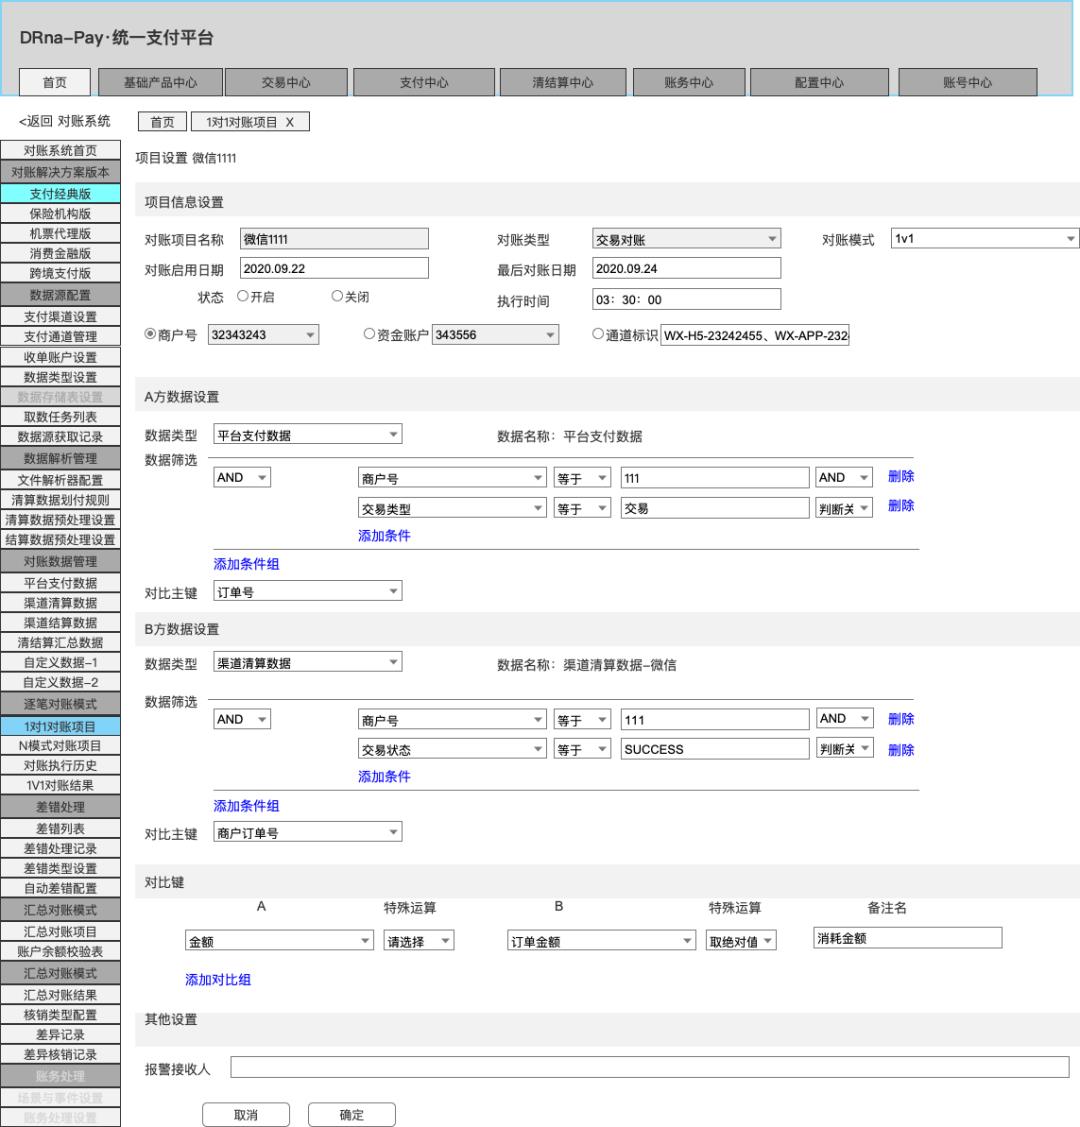Select the 关闭 status radio button
Viewport: 1080px width, 1127px height.
[337, 296]
